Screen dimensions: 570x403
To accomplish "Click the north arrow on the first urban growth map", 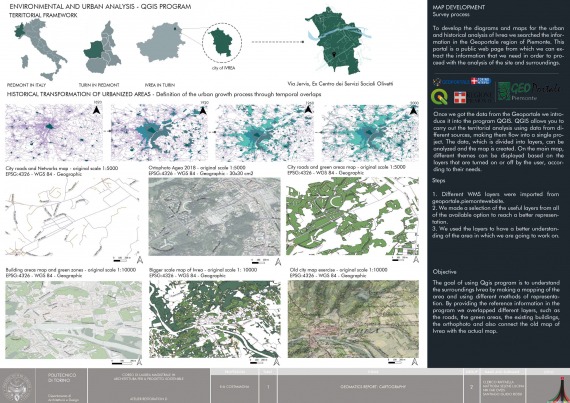I will pos(96,110).
